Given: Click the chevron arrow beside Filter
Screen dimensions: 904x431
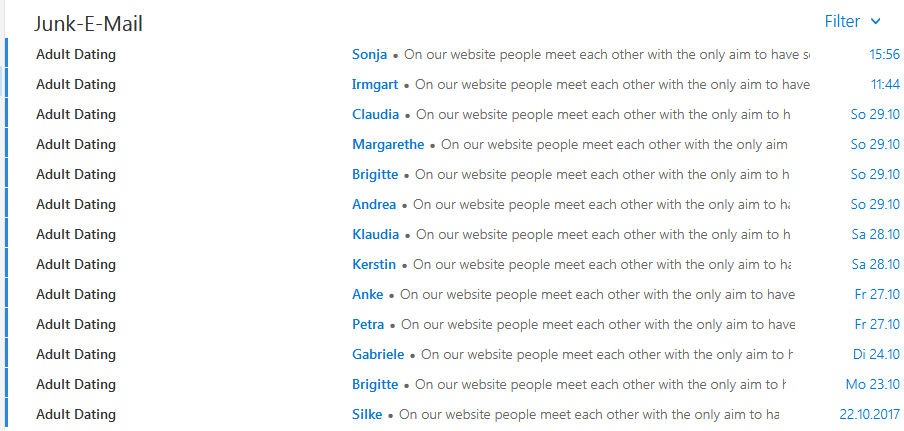Looking at the screenshot, I should pyautogui.click(x=876, y=22).
